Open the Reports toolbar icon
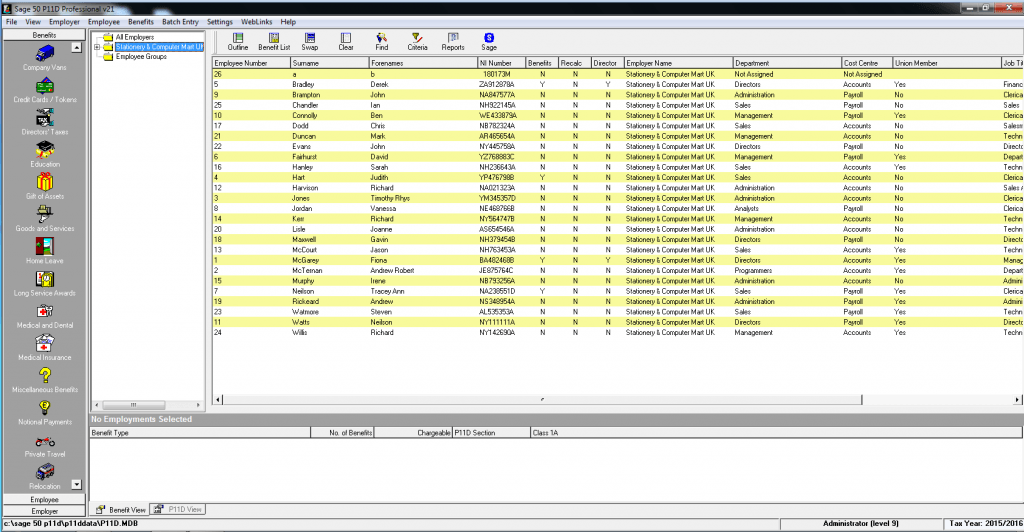This screenshot has width=1024, height=532. pos(453,42)
